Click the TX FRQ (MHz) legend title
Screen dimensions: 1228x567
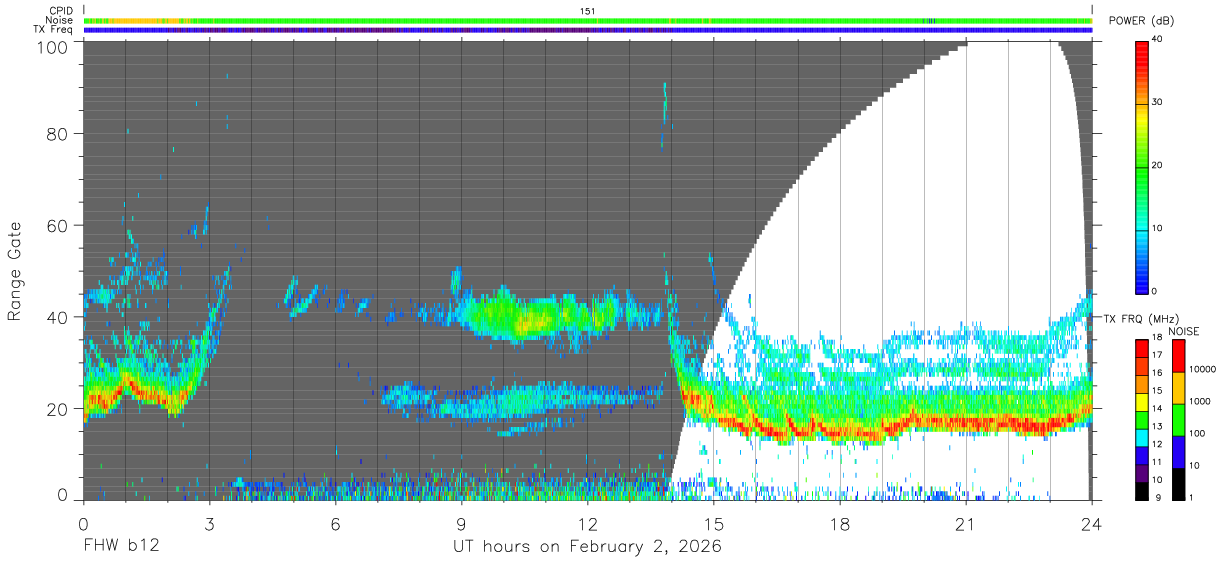(1144, 319)
